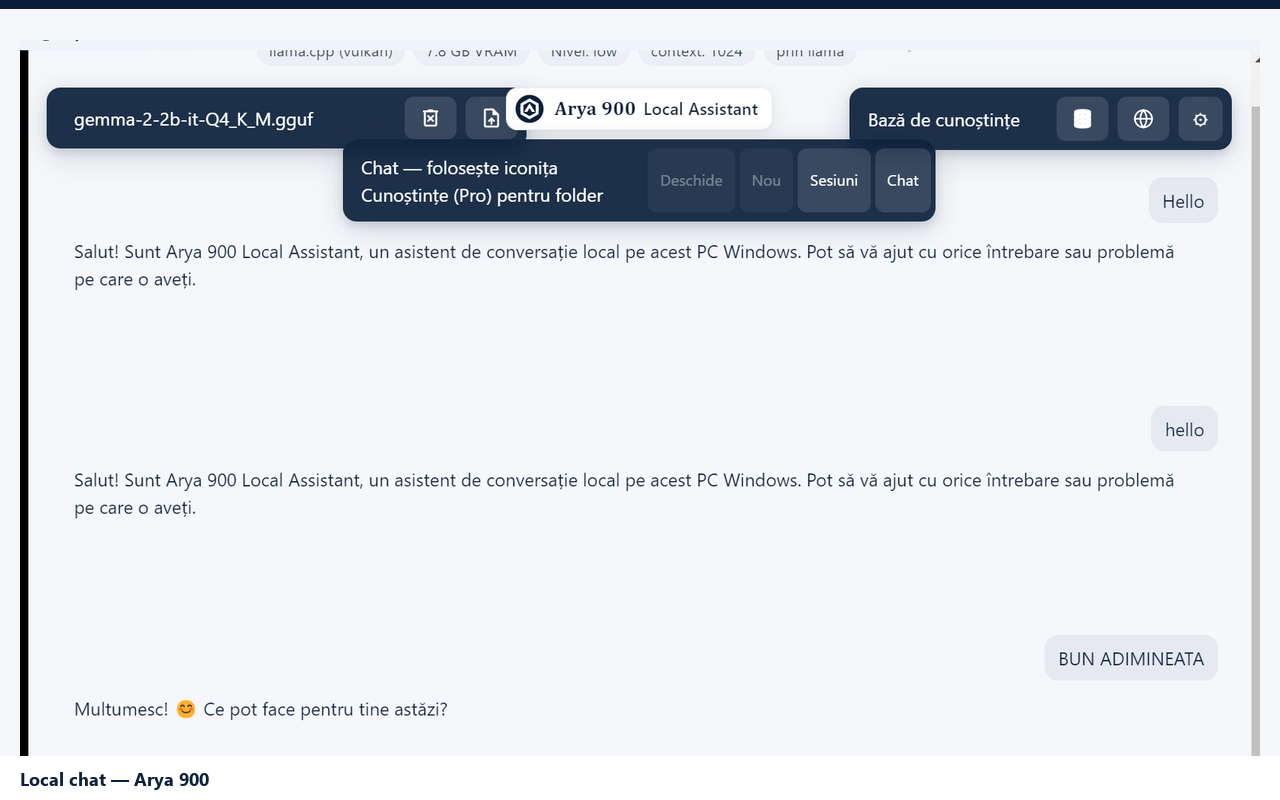Switch to the Chat tab
The image size is (1280, 800).
902,181
